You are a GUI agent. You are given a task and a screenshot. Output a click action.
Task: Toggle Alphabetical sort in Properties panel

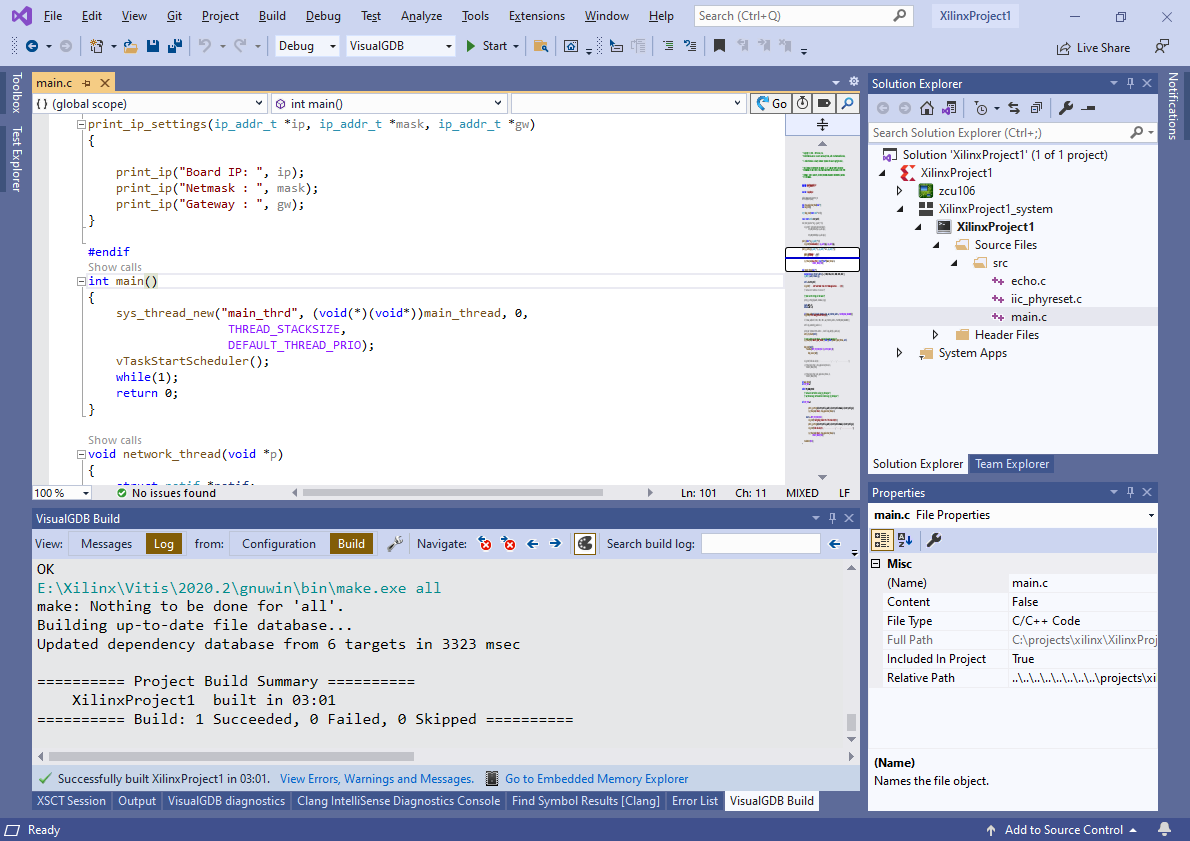tap(905, 540)
